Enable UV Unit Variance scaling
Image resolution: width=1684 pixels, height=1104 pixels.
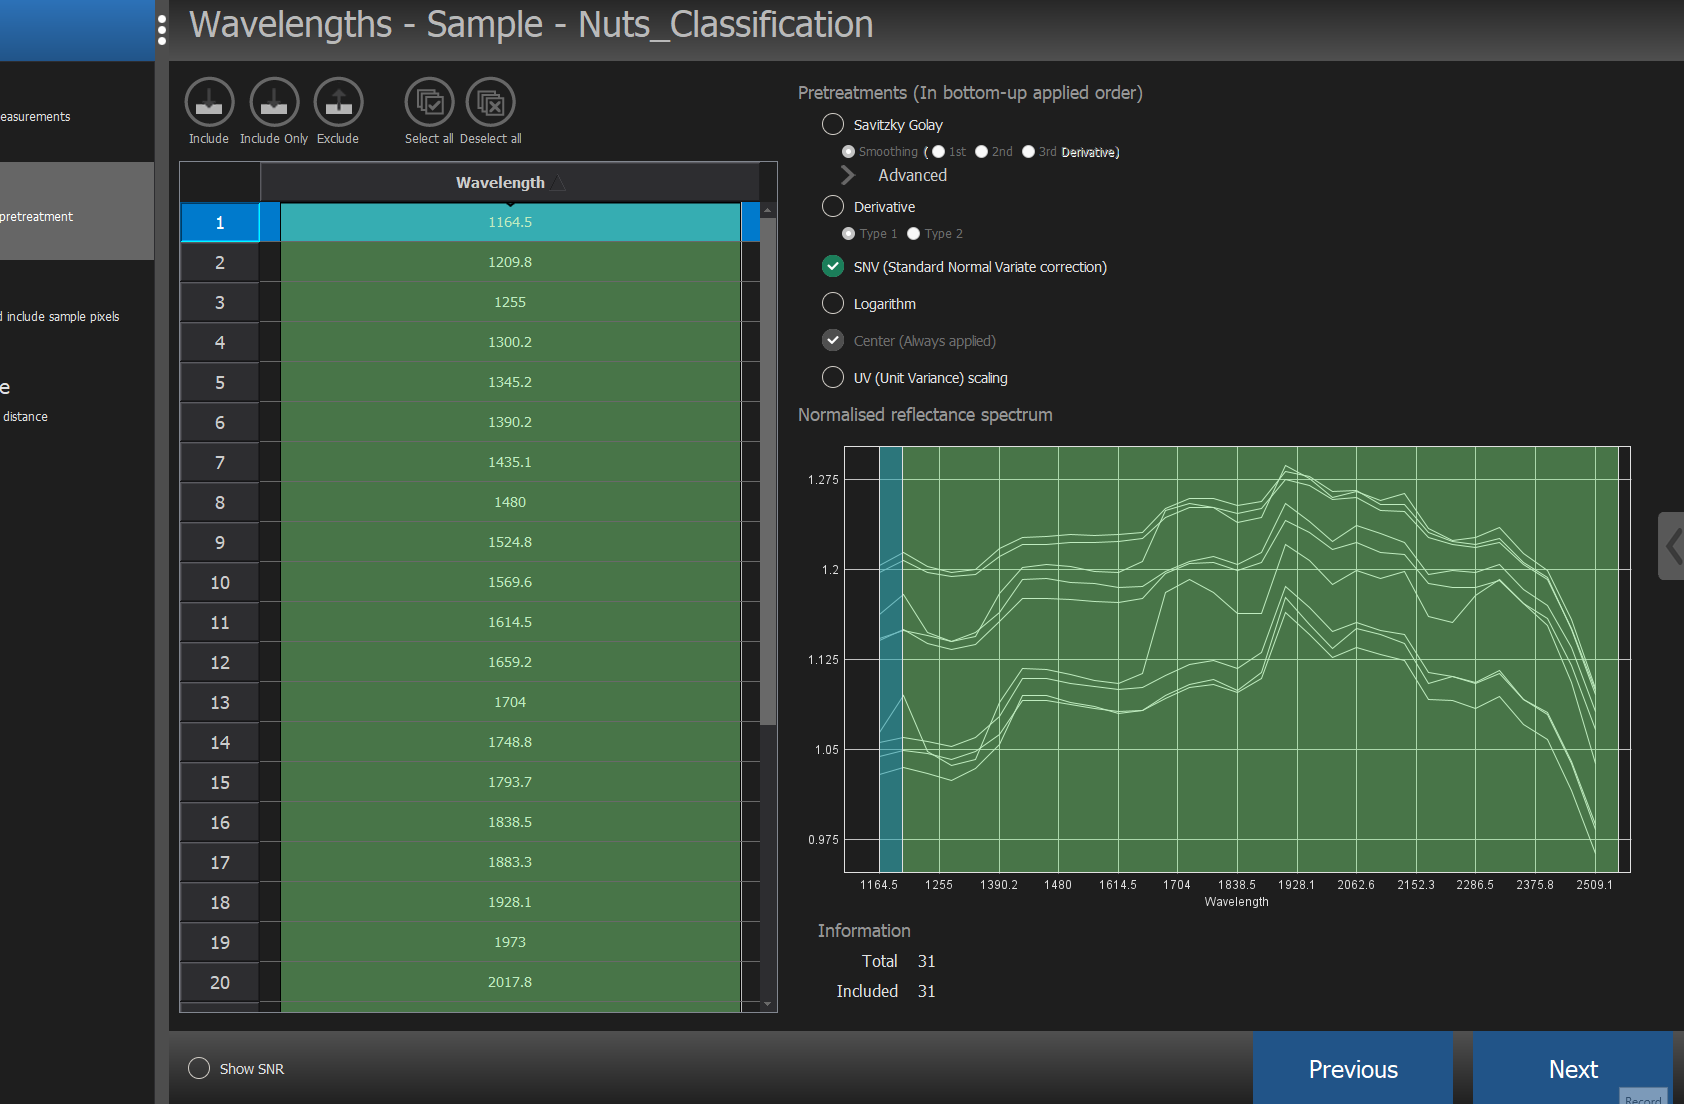click(x=832, y=378)
